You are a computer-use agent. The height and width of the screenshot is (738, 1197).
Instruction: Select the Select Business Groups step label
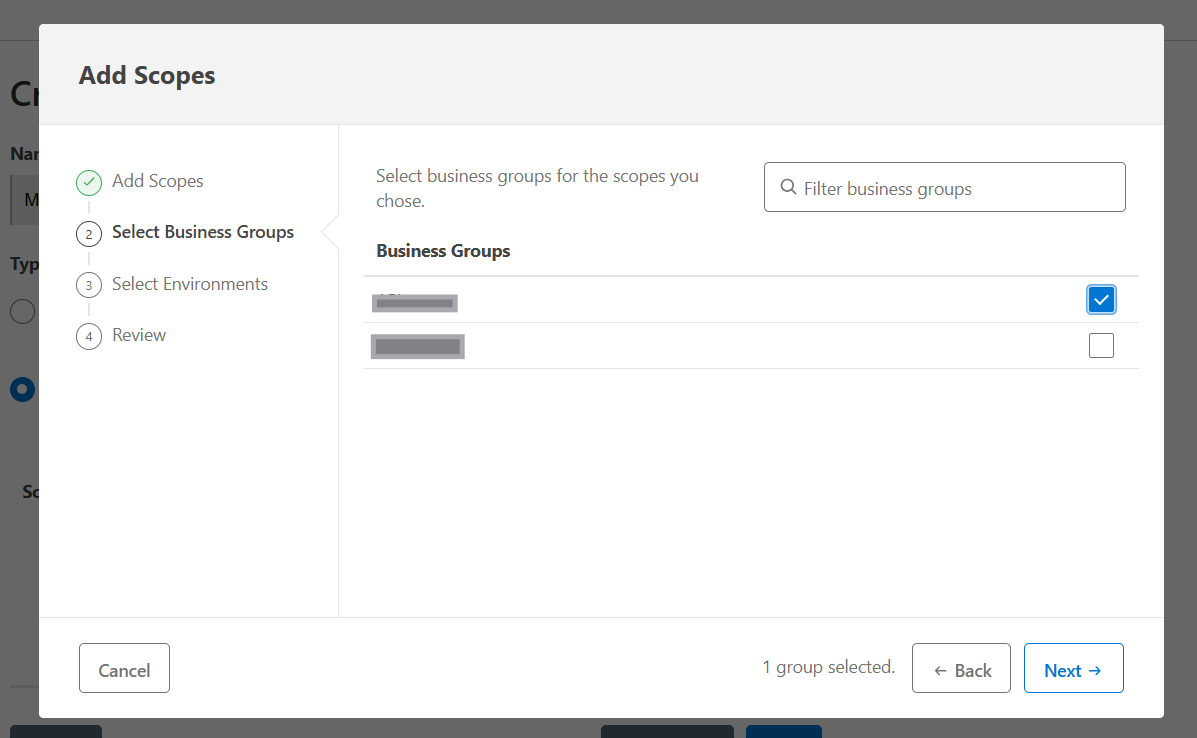point(203,232)
